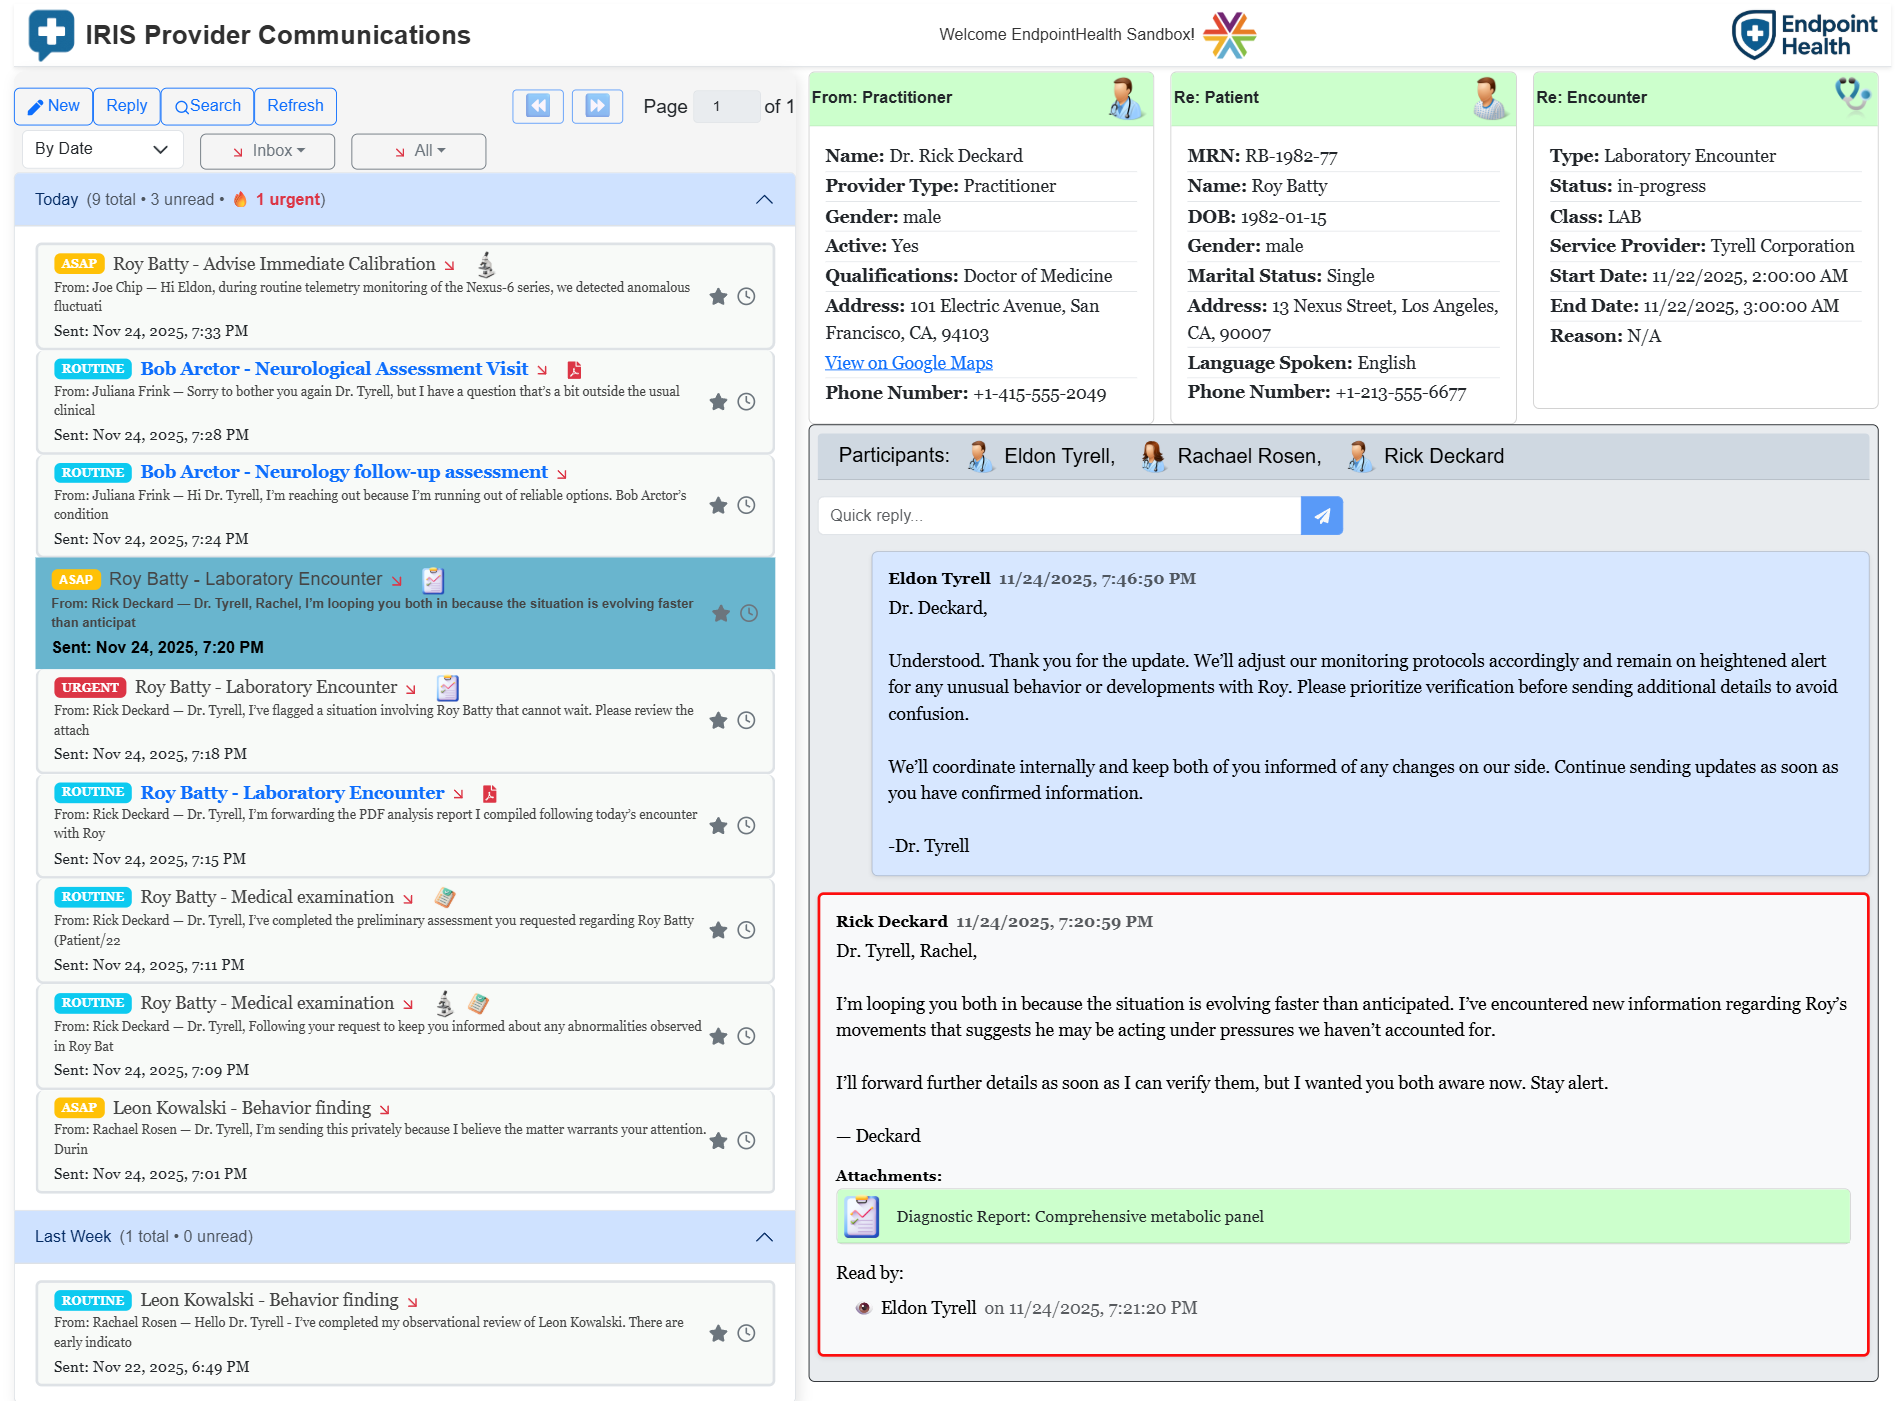Click PDF icon on 7:15 PM Laboratory Encounter
The height and width of the screenshot is (1401, 1900).
490,794
